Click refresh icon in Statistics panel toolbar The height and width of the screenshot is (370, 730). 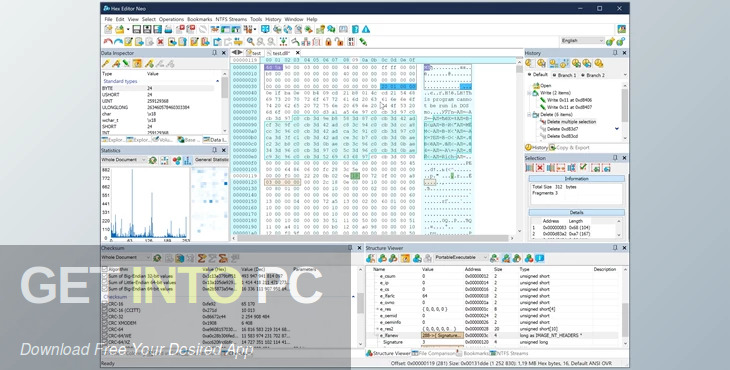click(x=153, y=161)
